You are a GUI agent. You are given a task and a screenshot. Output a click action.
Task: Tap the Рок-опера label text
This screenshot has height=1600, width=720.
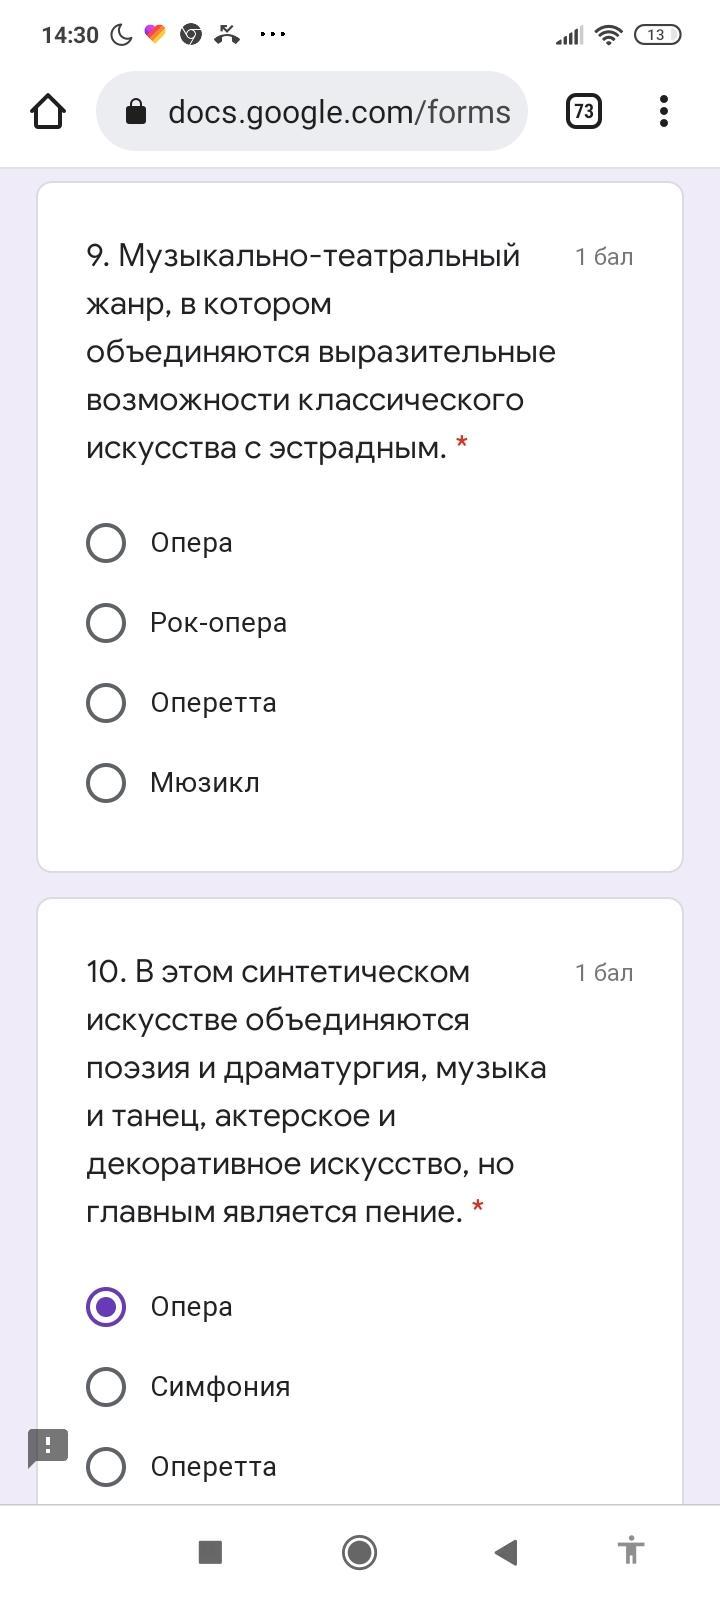(218, 623)
